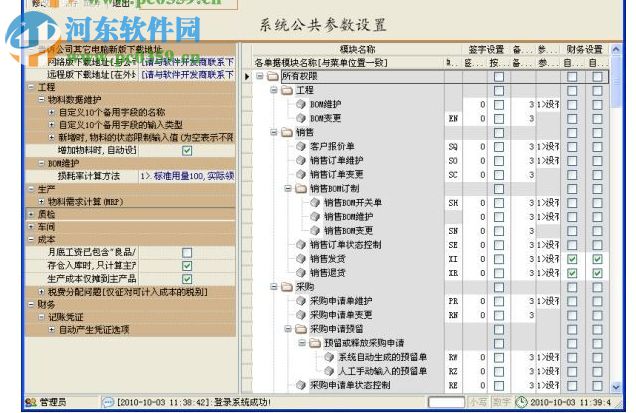Viewport: 636px width, 413px height.
Task: Click the cube icon next to 采购申请单状态控制
Action: click(x=301, y=385)
